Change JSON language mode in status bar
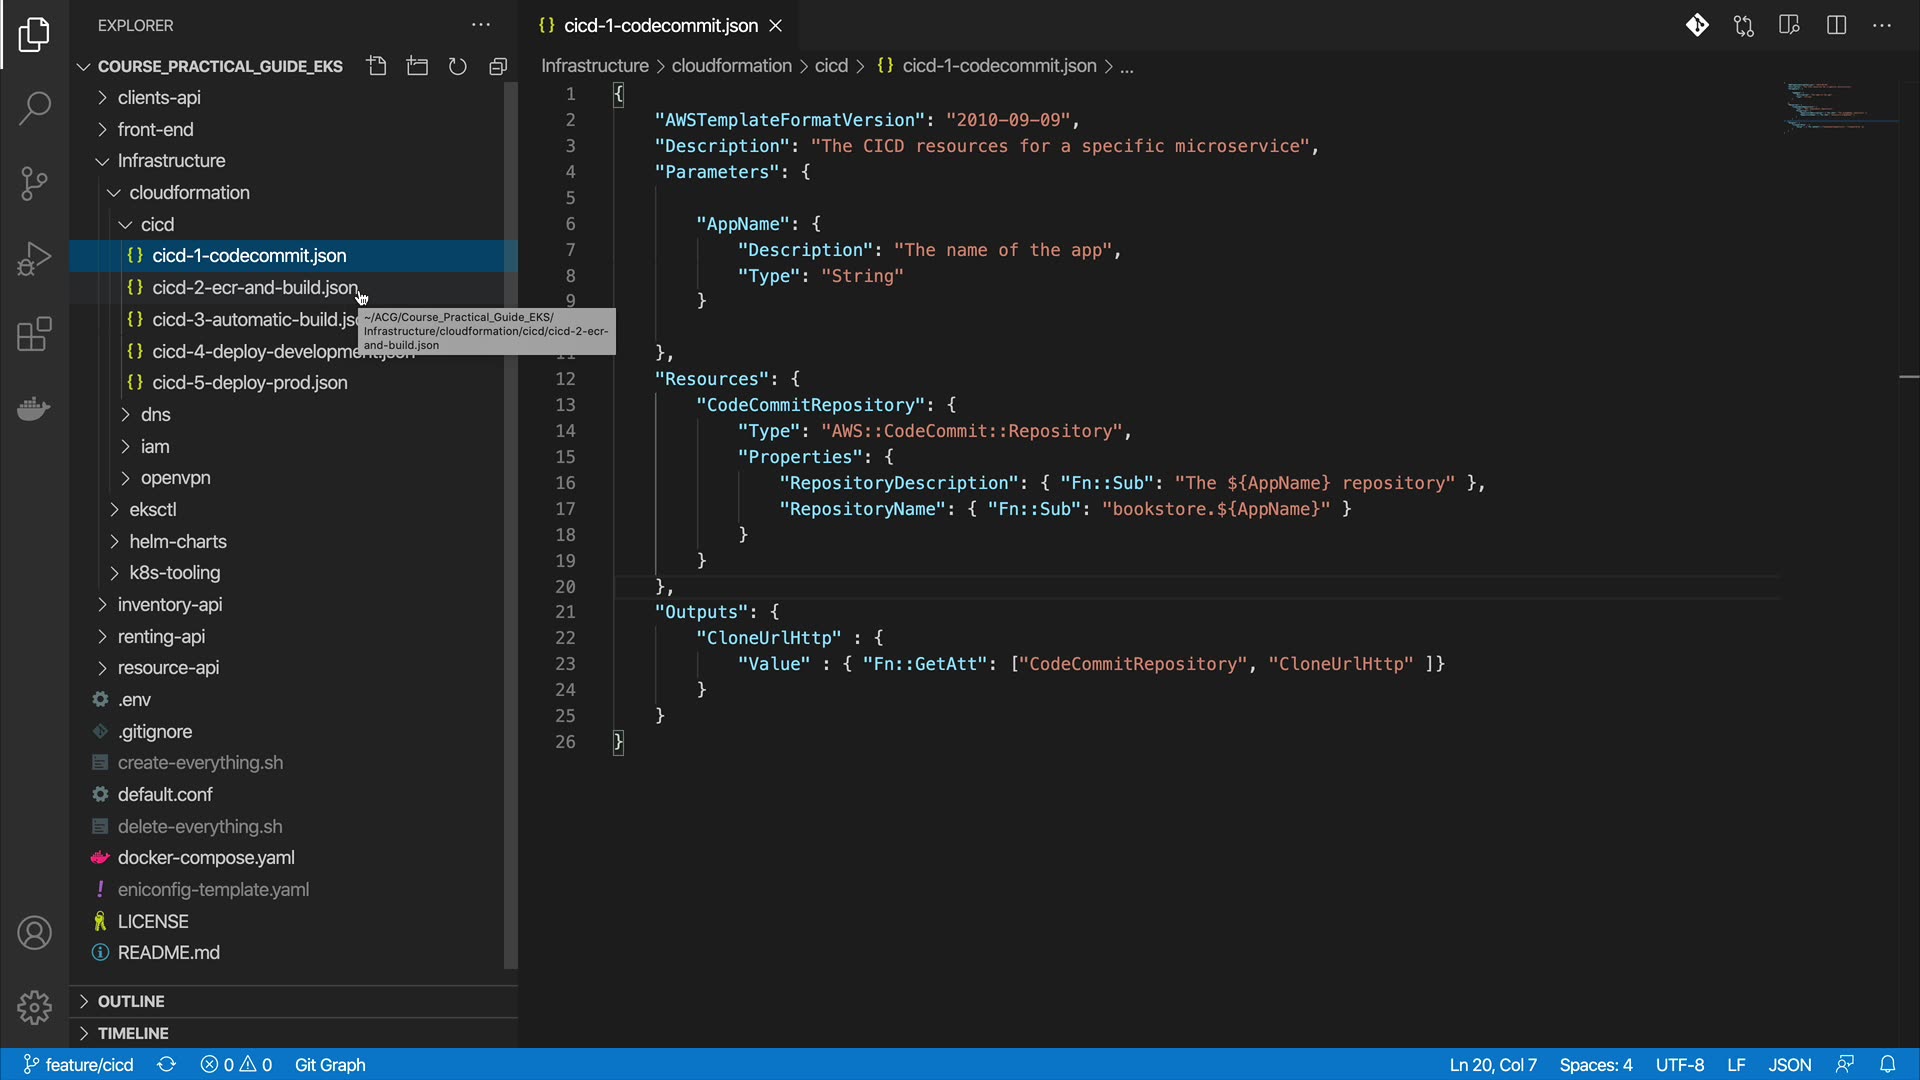The image size is (1920, 1080). tap(1789, 1065)
